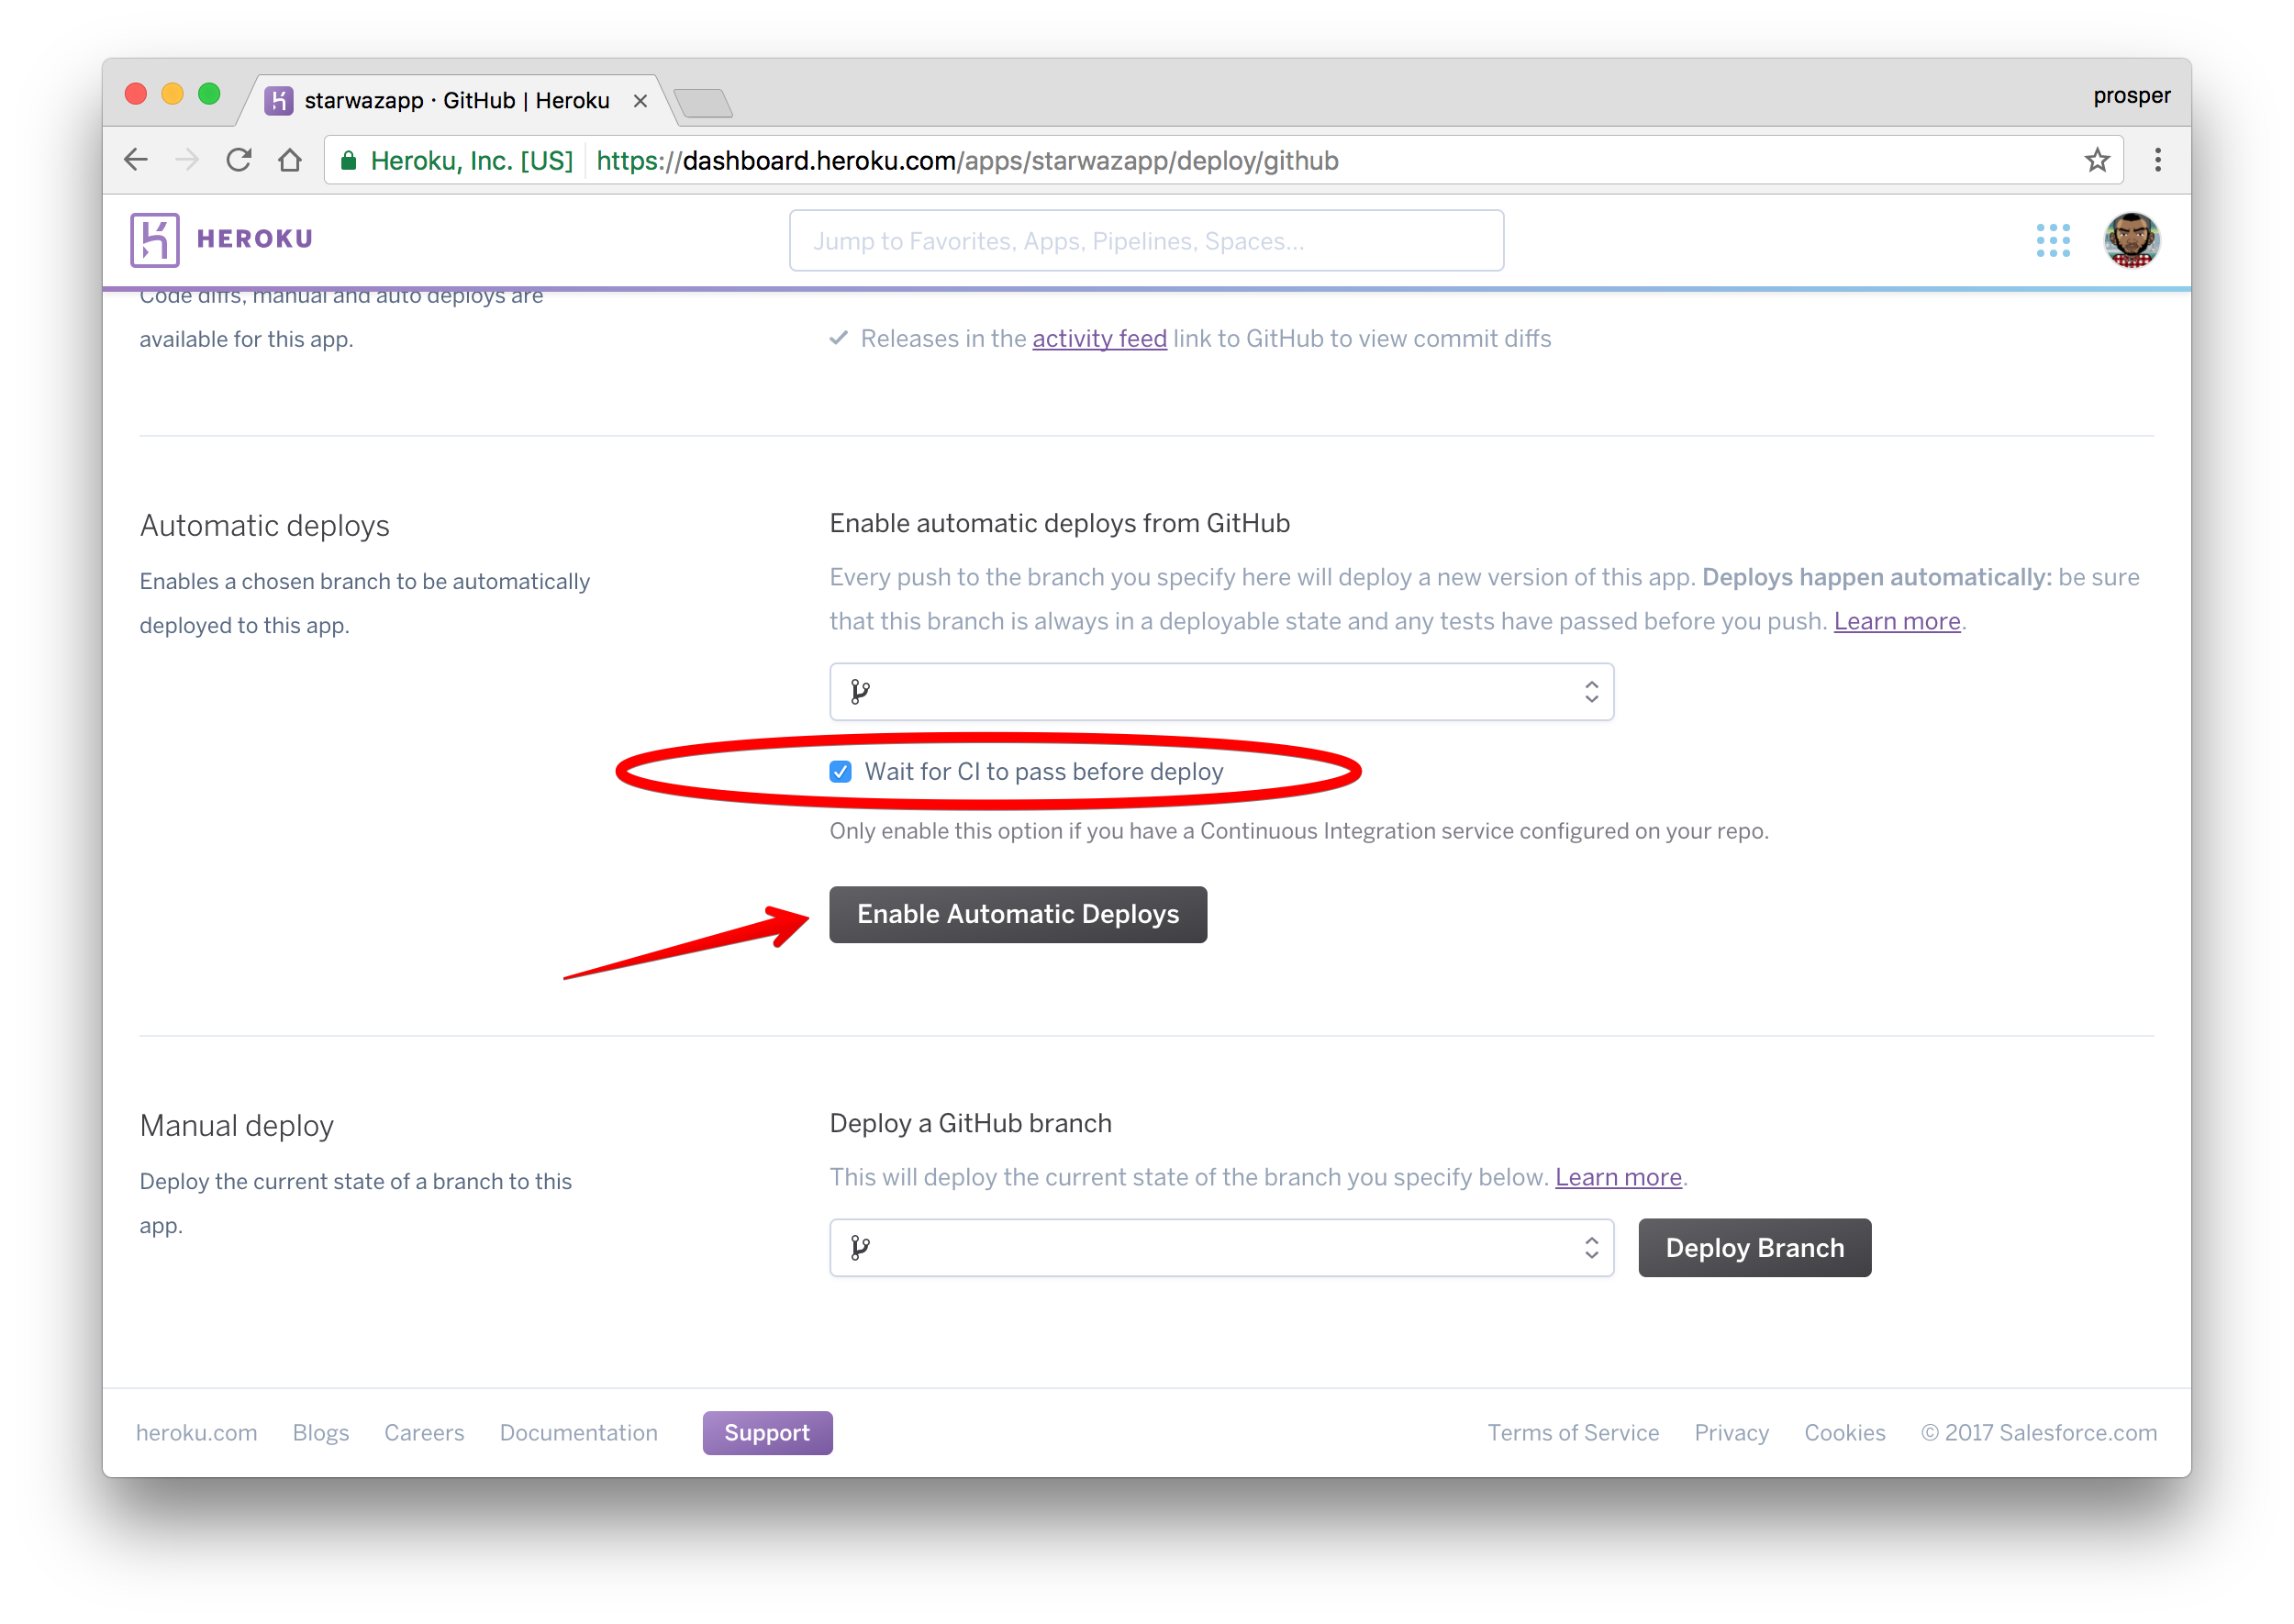Image resolution: width=2294 pixels, height=1624 pixels.
Task: Open the user avatar account menu
Action: click(2131, 240)
